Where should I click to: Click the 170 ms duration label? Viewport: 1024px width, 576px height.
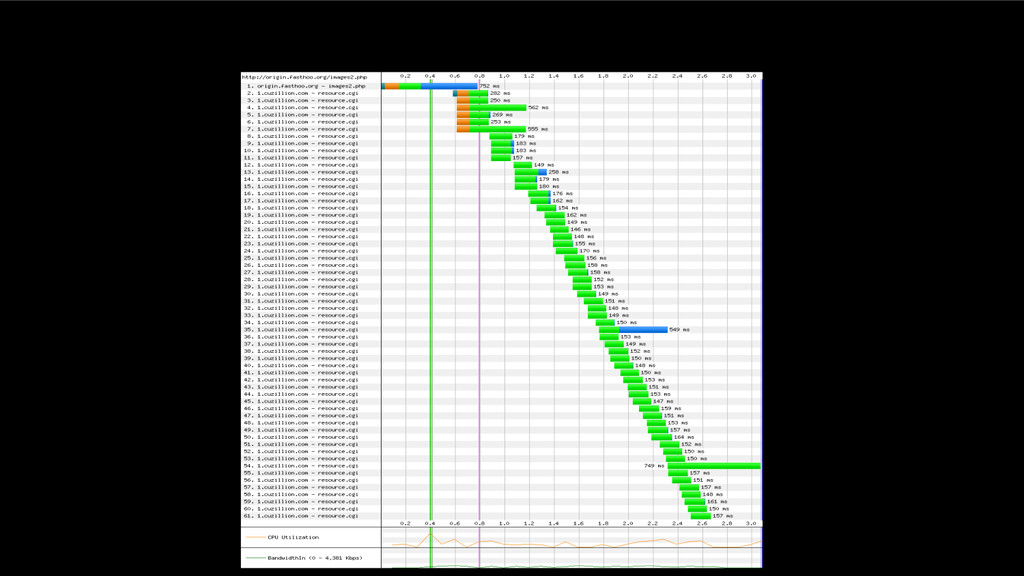point(589,251)
